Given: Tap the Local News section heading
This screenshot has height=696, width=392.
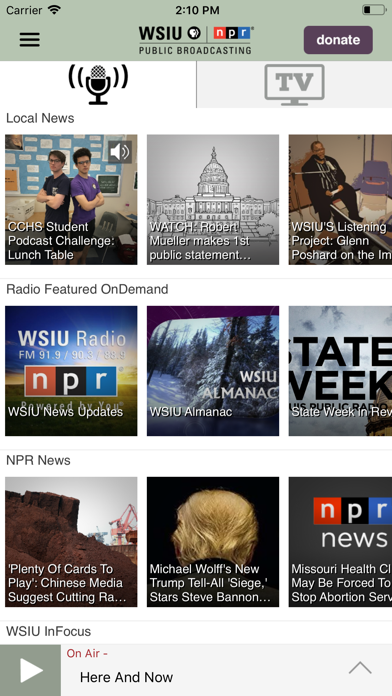Looking at the screenshot, I should click(x=40, y=118).
